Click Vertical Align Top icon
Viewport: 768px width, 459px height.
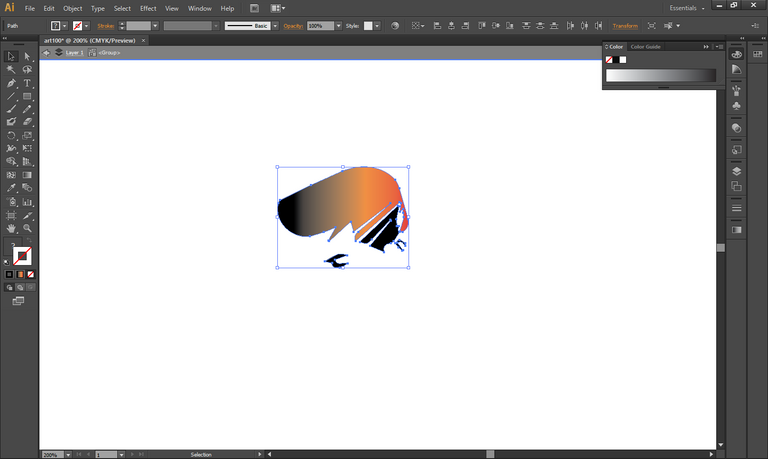[481, 26]
